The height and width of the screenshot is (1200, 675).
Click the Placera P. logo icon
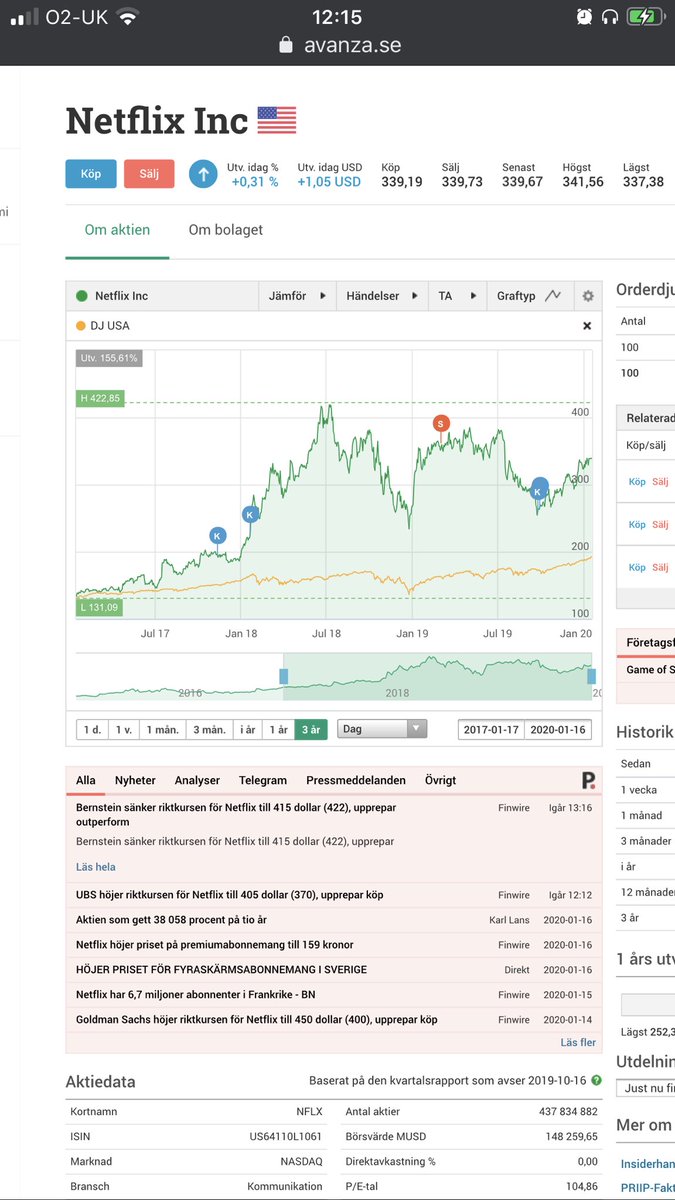(589, 780)
